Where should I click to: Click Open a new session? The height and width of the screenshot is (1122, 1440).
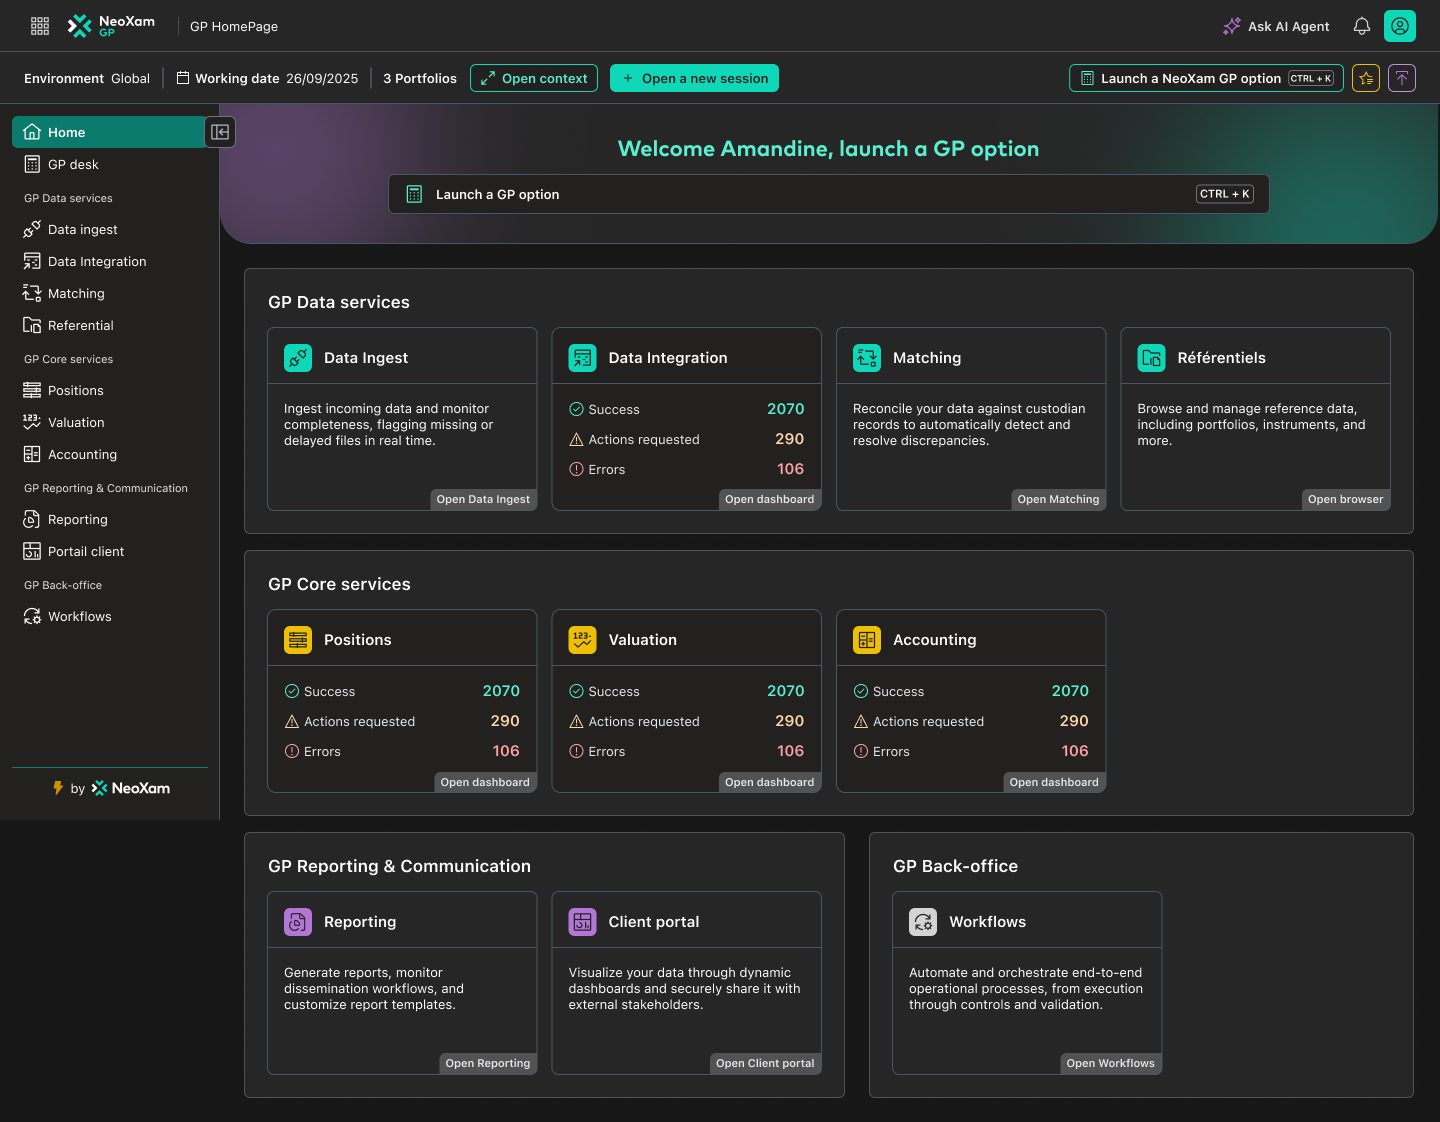[694, 78]
